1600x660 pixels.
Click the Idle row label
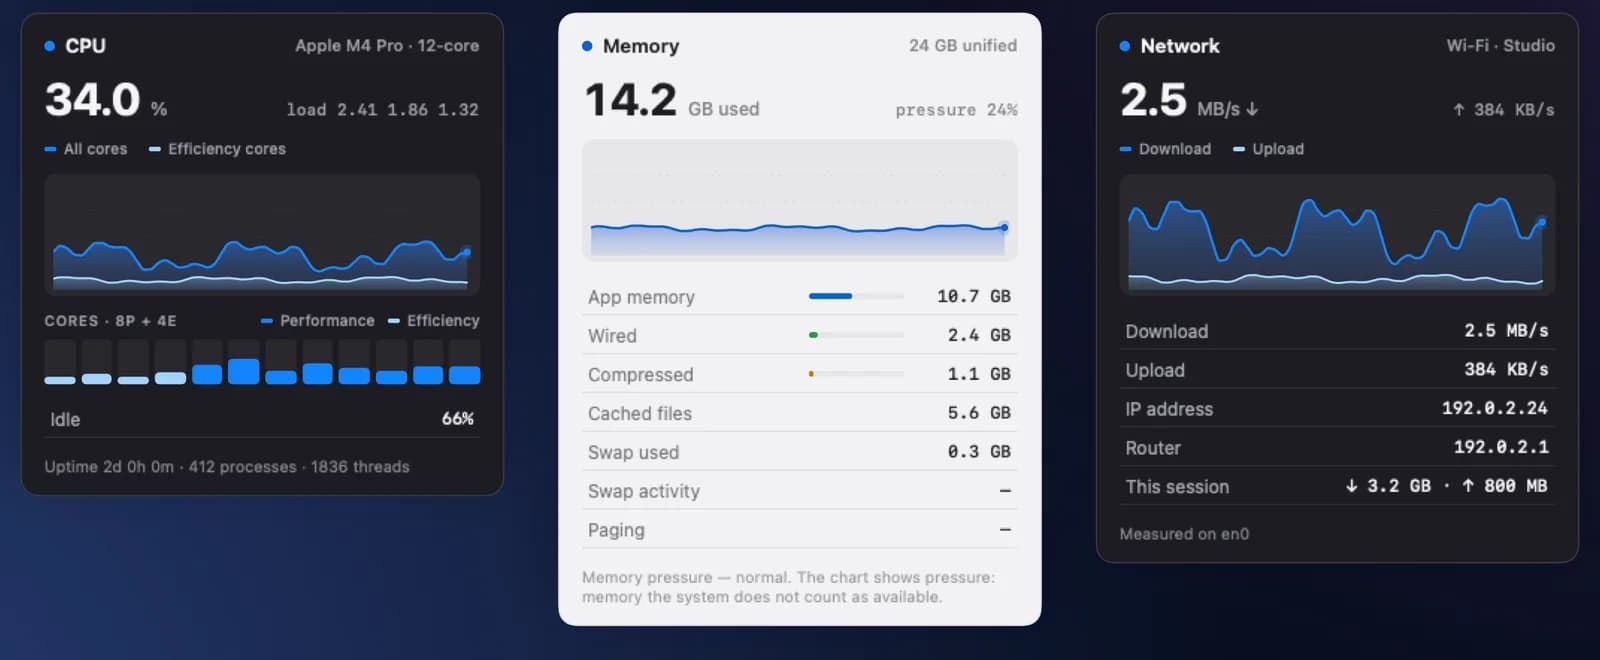(x=65, y=420)
